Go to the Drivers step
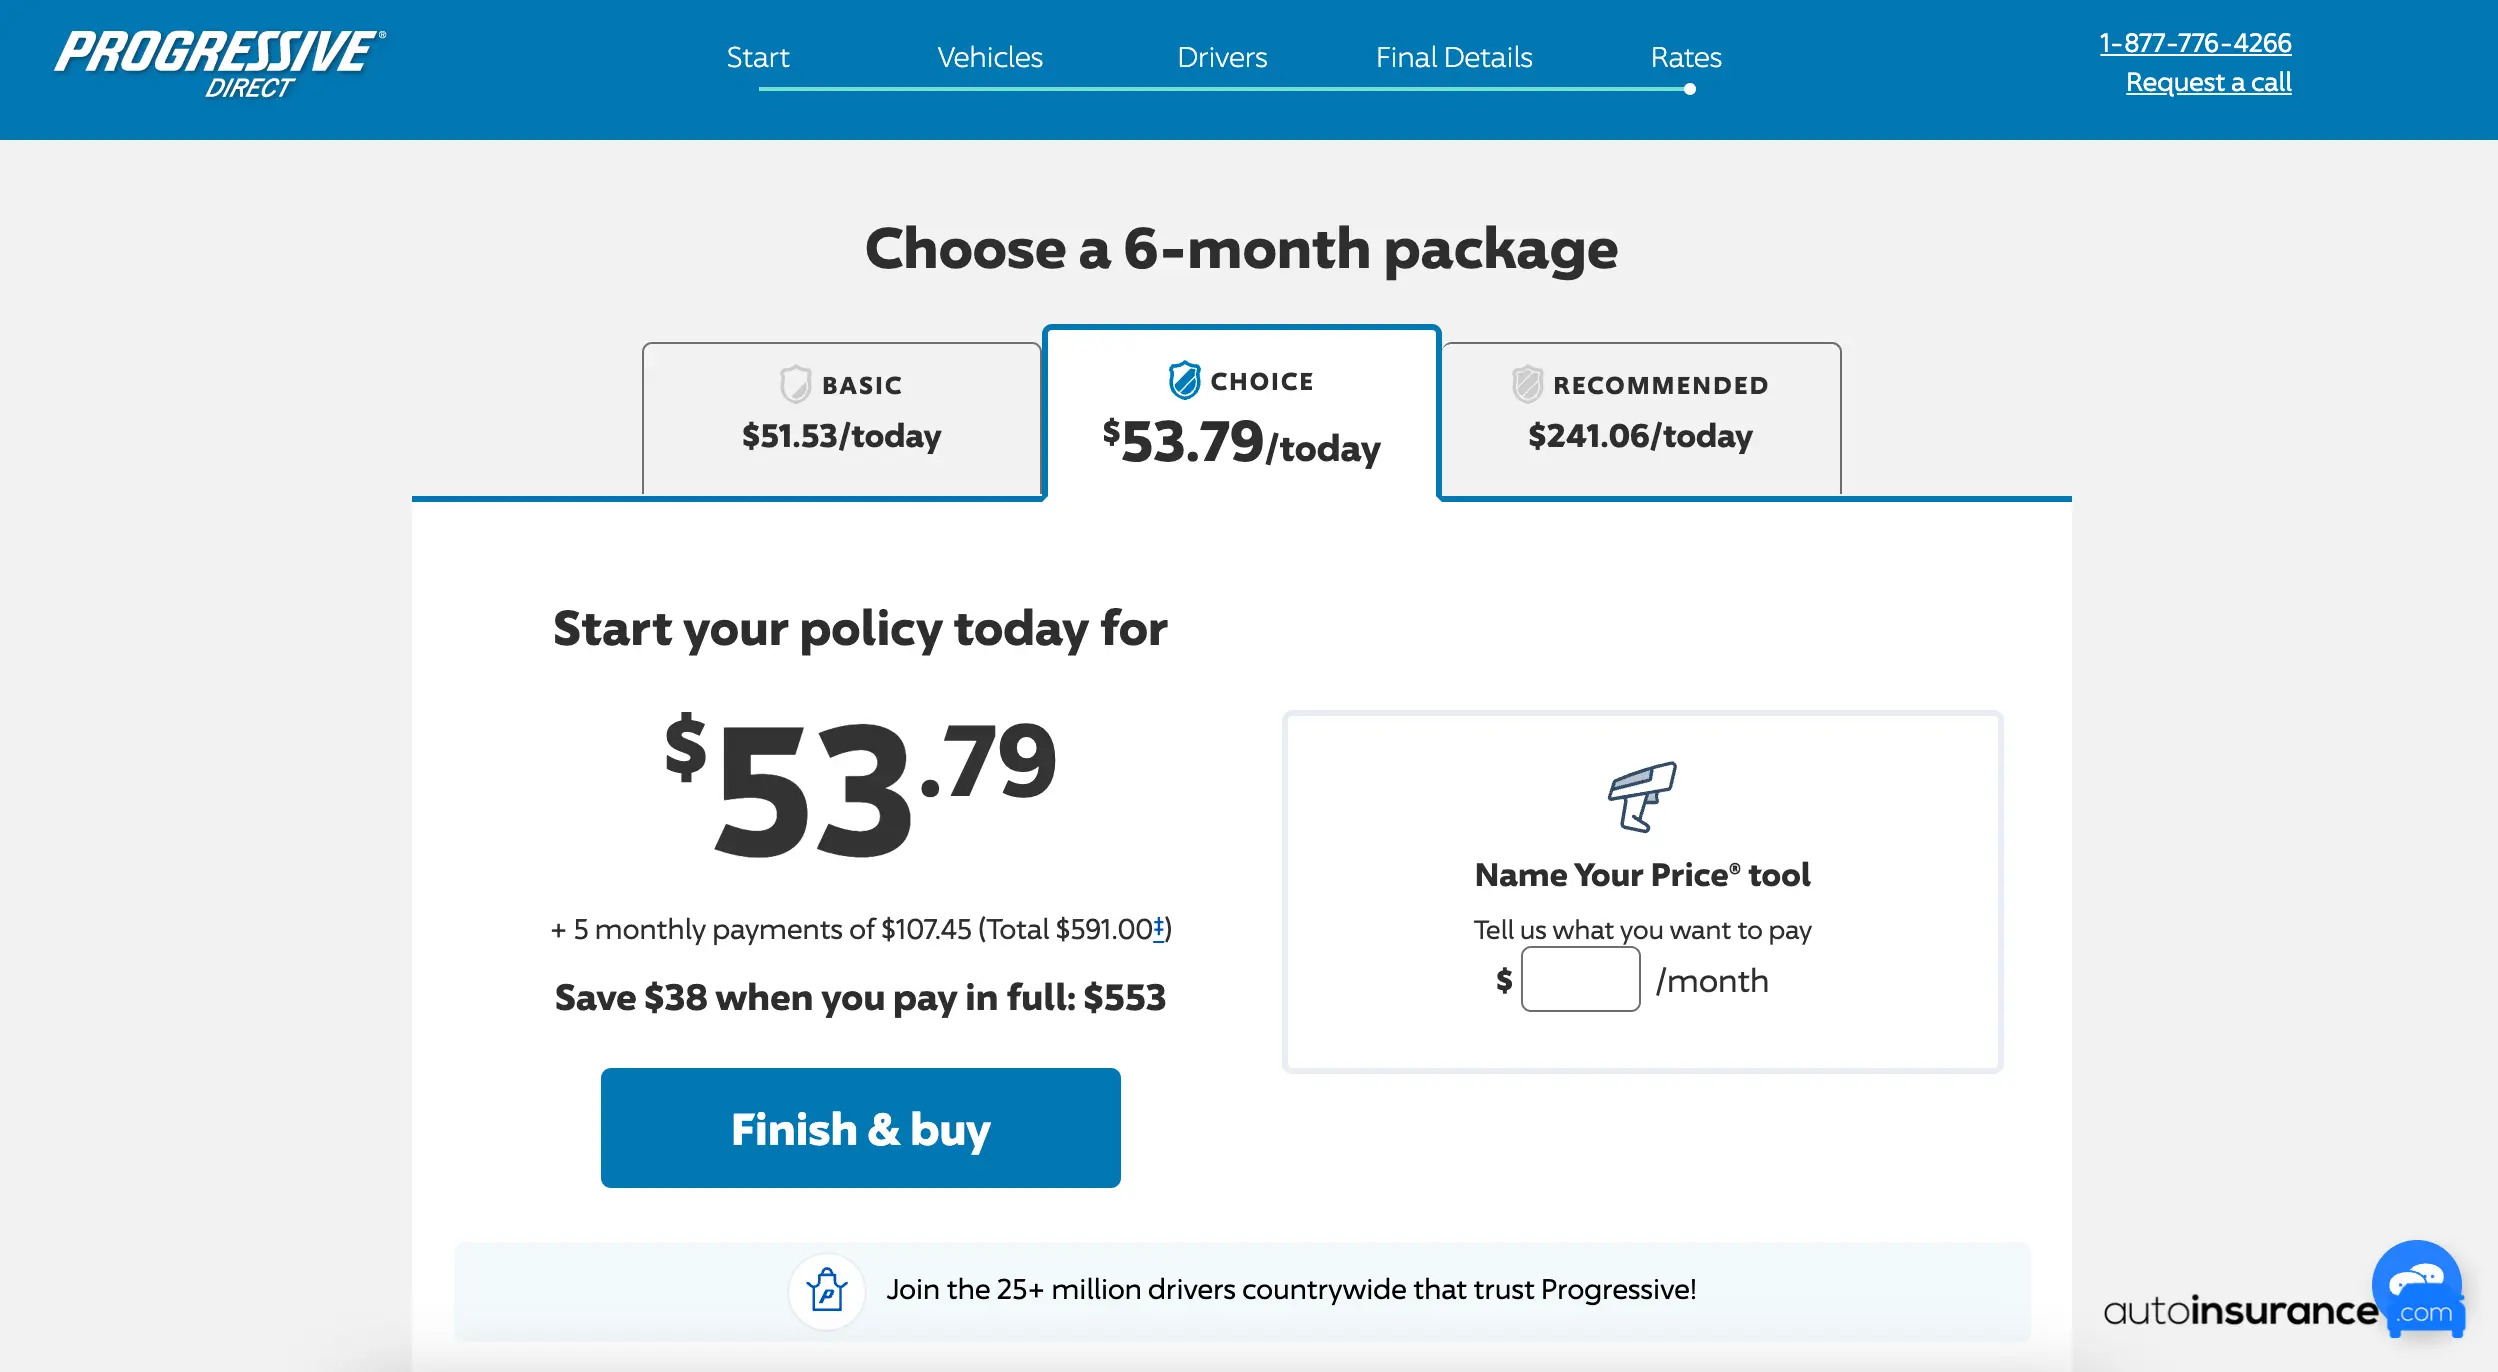Screen dimensions: 2498x1372 point(1222,57)
